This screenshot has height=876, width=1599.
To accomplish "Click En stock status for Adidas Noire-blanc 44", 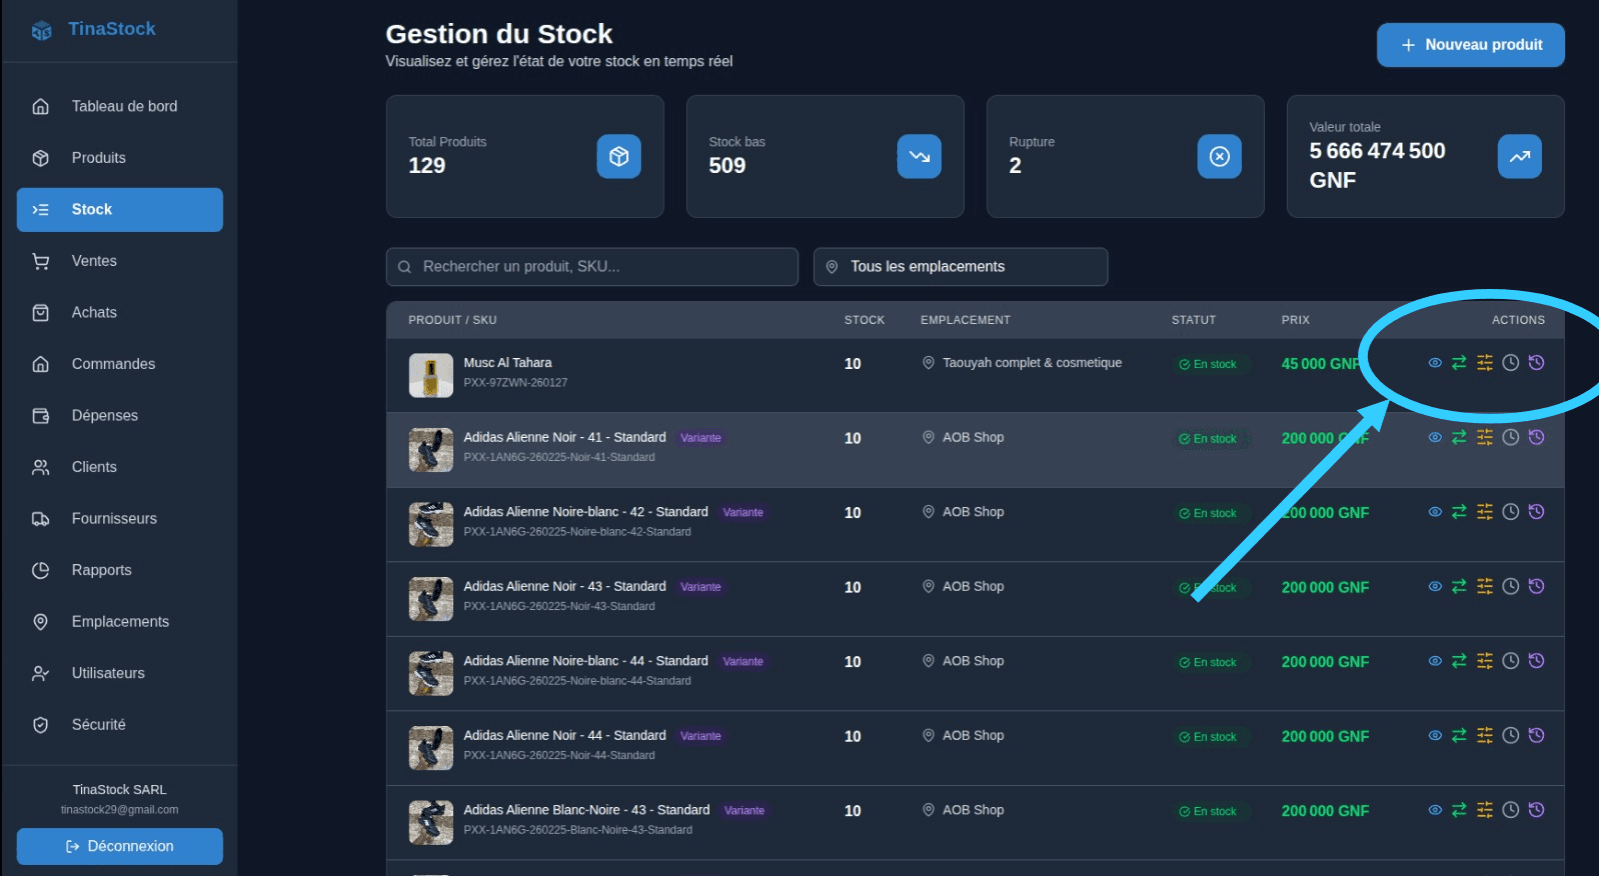I will tap(1208, 662).
